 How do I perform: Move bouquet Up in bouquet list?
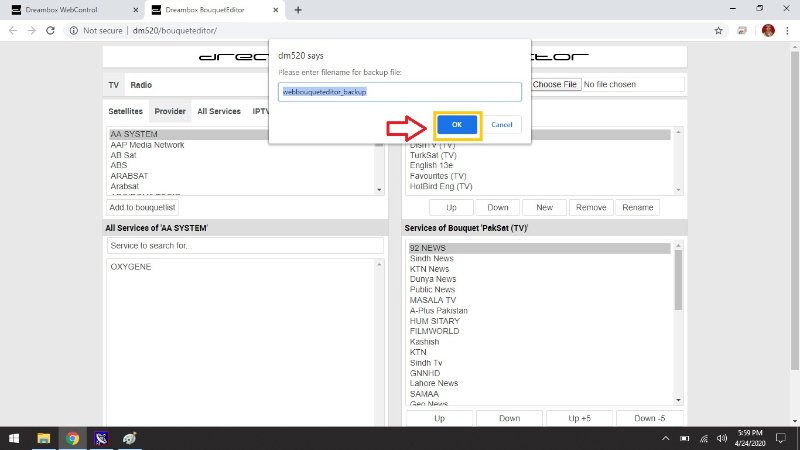tap(452, 207)
